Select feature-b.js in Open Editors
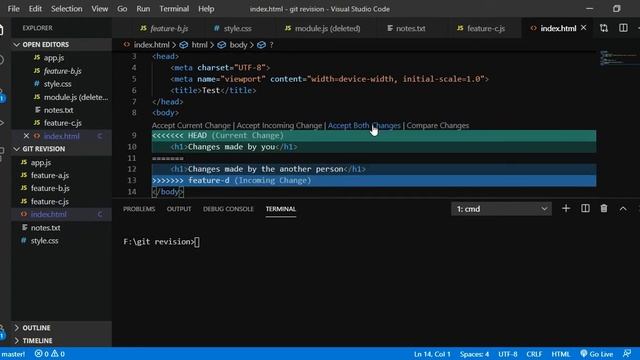 [x=61, y=71]
